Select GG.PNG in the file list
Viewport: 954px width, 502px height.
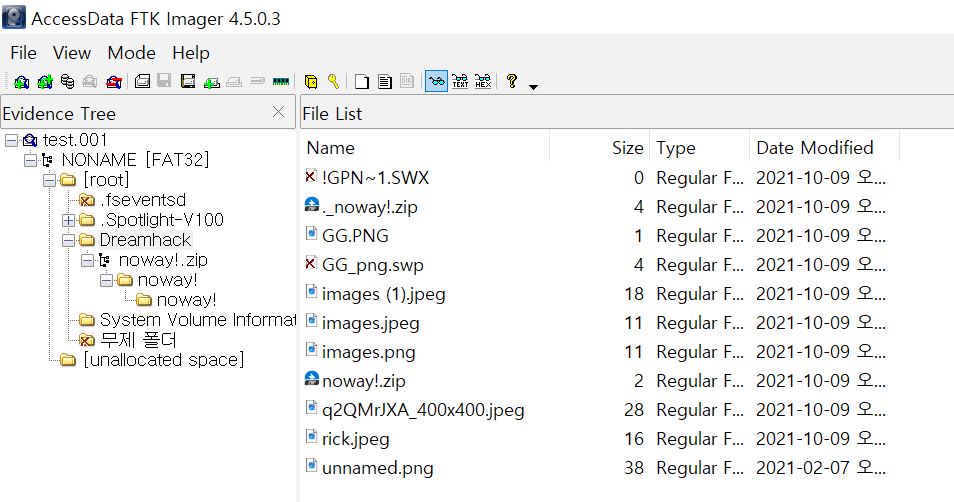[x=355, y=235]
